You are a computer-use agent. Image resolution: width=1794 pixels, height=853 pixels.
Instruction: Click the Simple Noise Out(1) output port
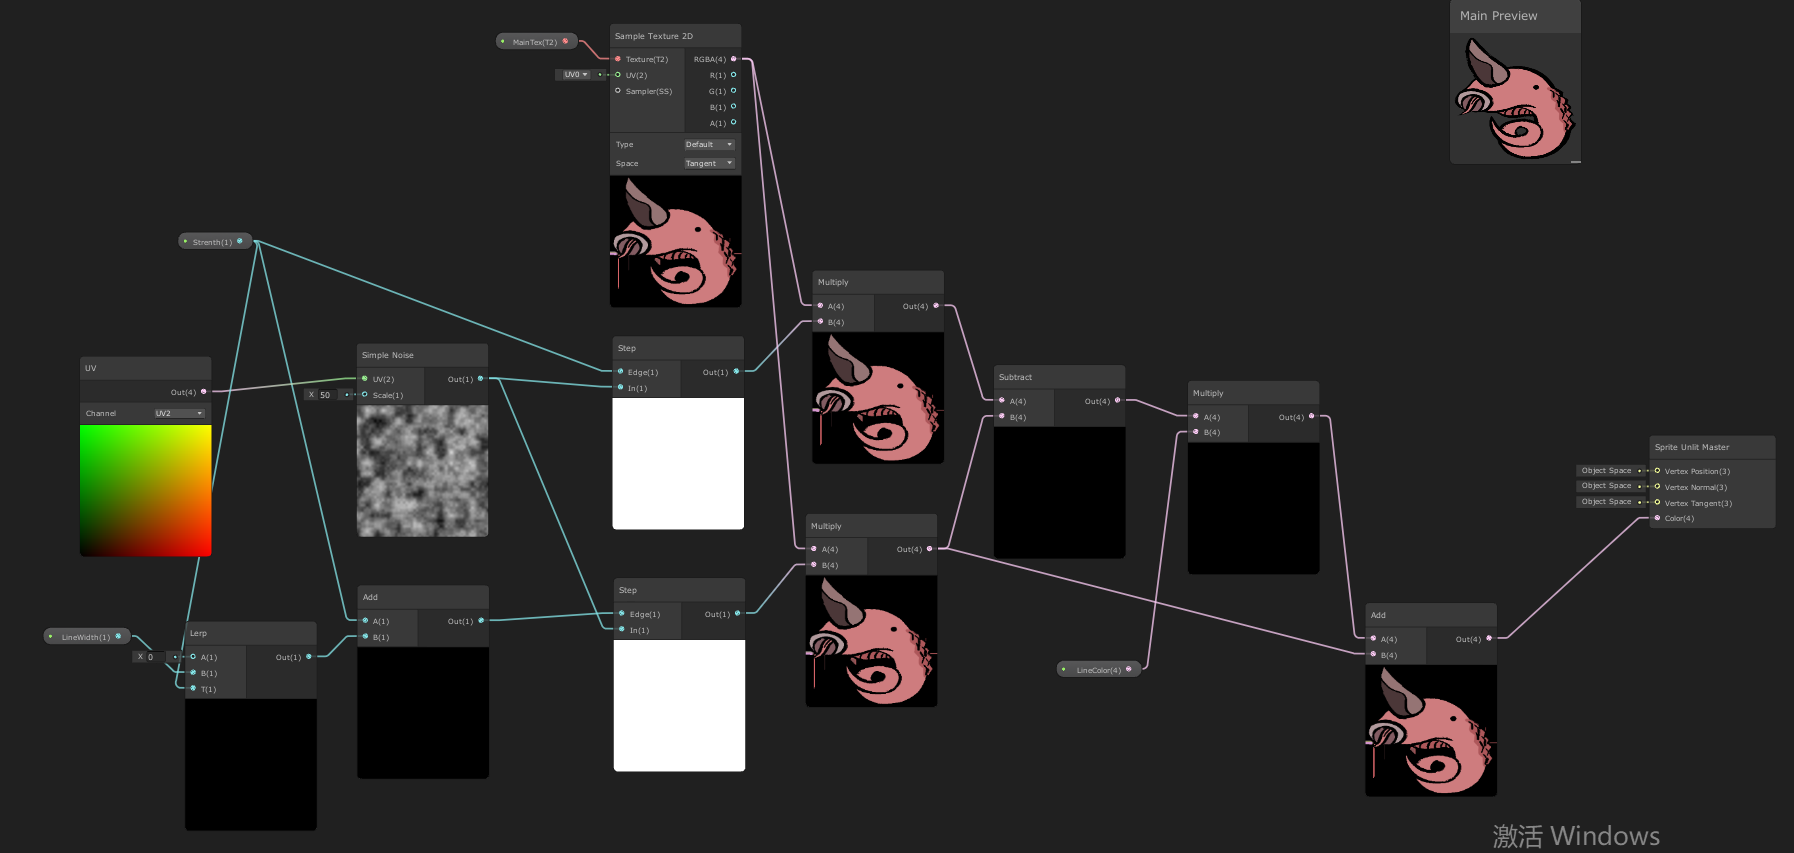coord(481,379)
